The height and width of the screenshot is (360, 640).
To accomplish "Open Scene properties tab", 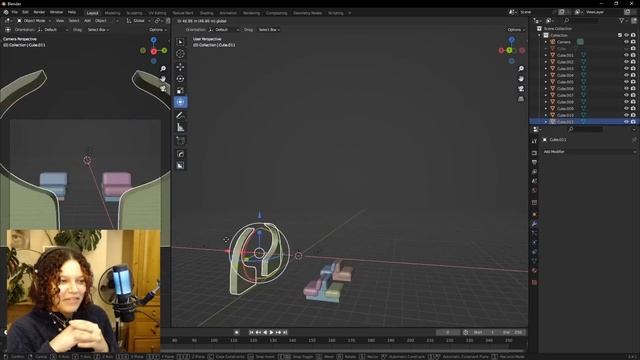I will tap(534, 181).
